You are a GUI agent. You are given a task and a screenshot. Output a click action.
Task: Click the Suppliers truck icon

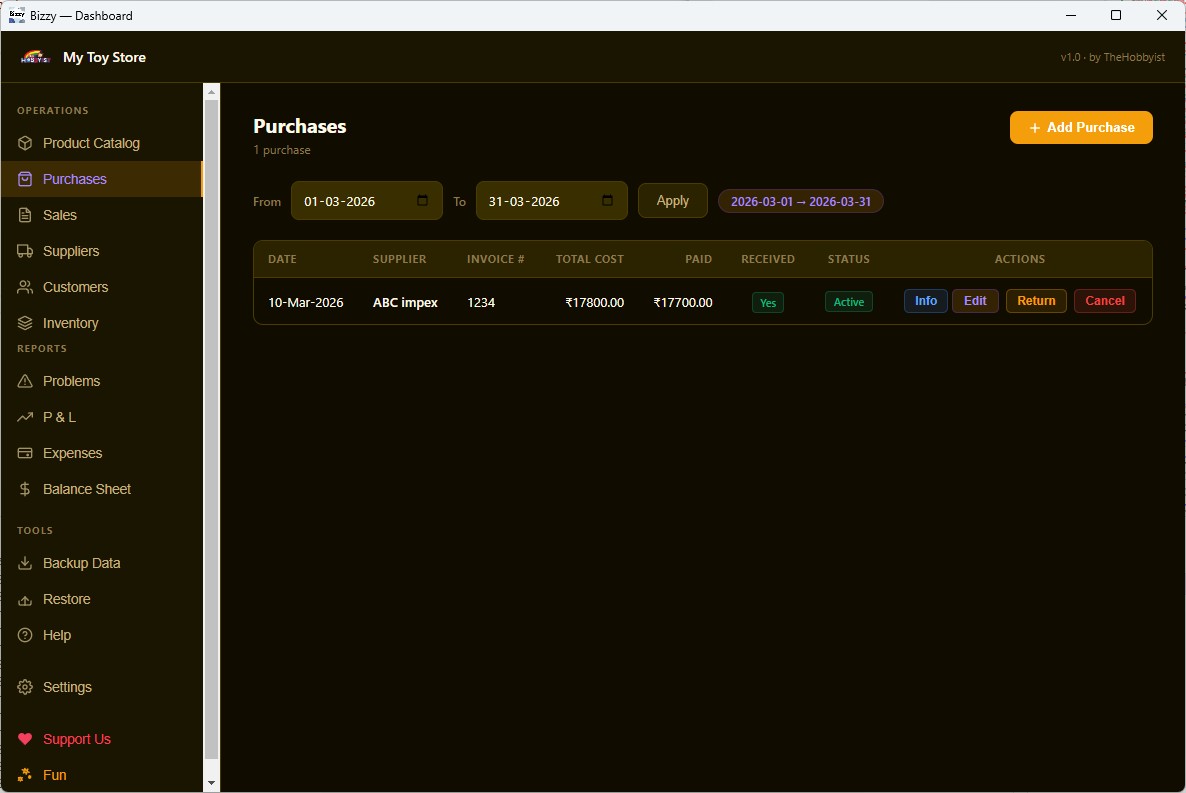(x=25, y=251)
